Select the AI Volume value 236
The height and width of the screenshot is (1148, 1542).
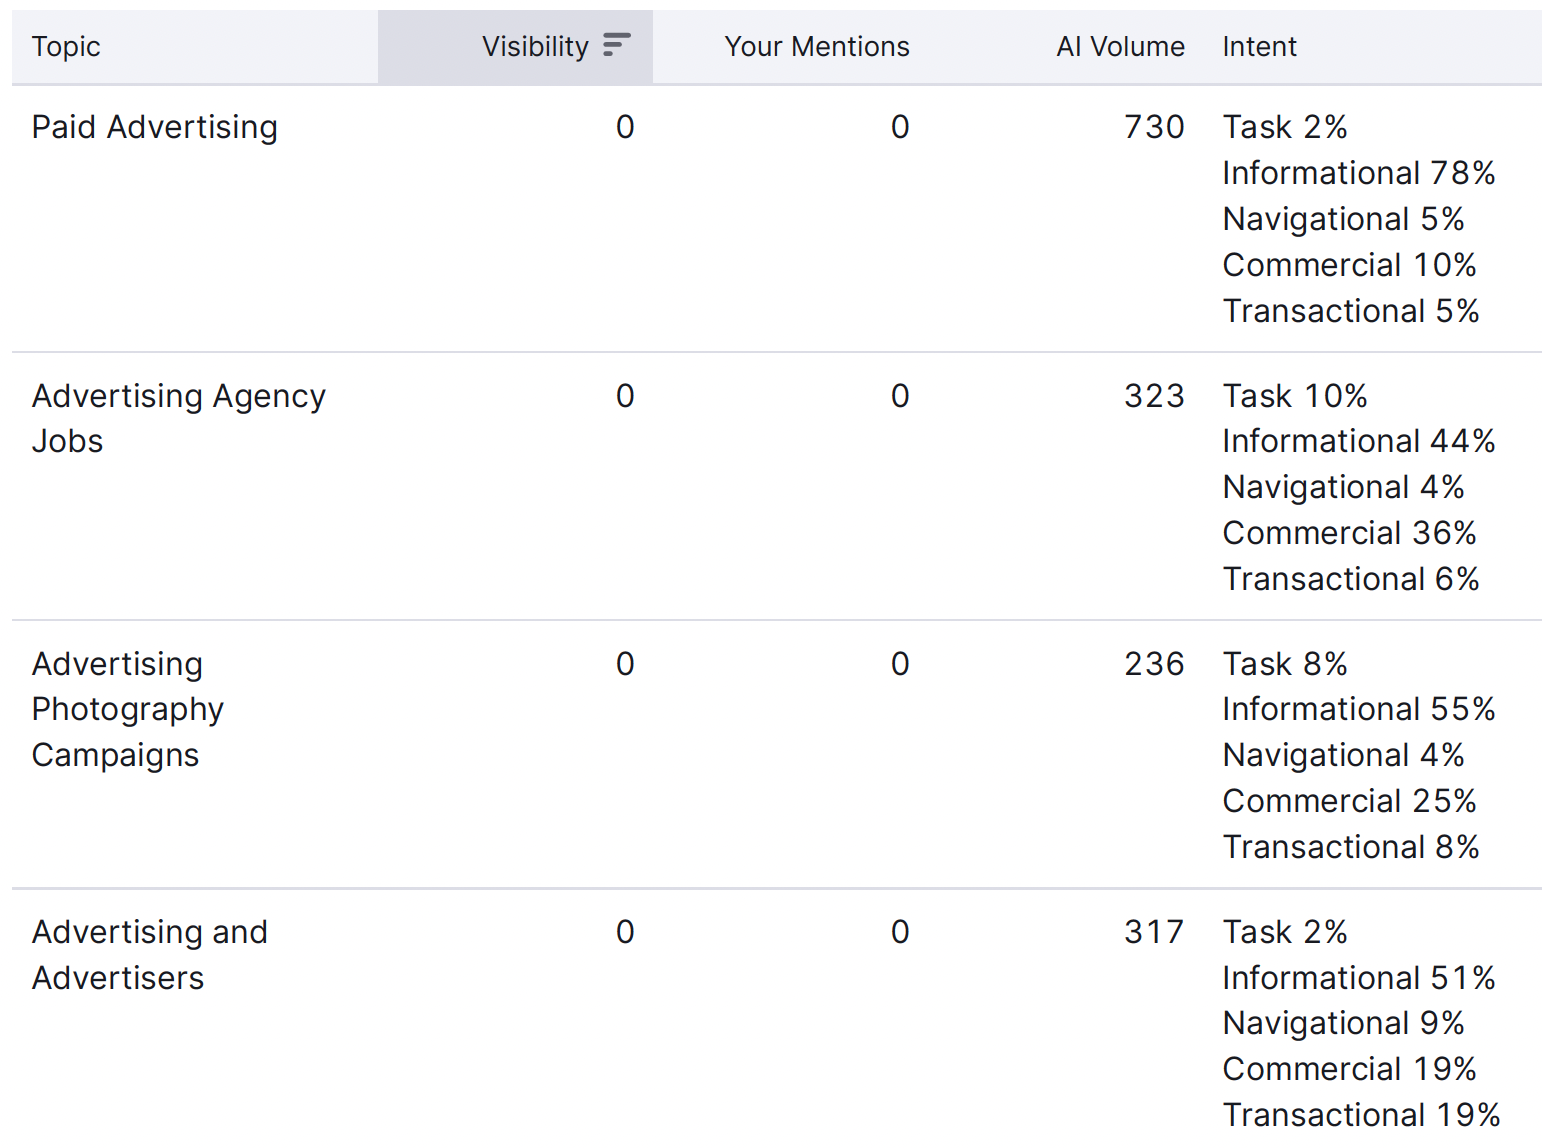pos(1154,664)
